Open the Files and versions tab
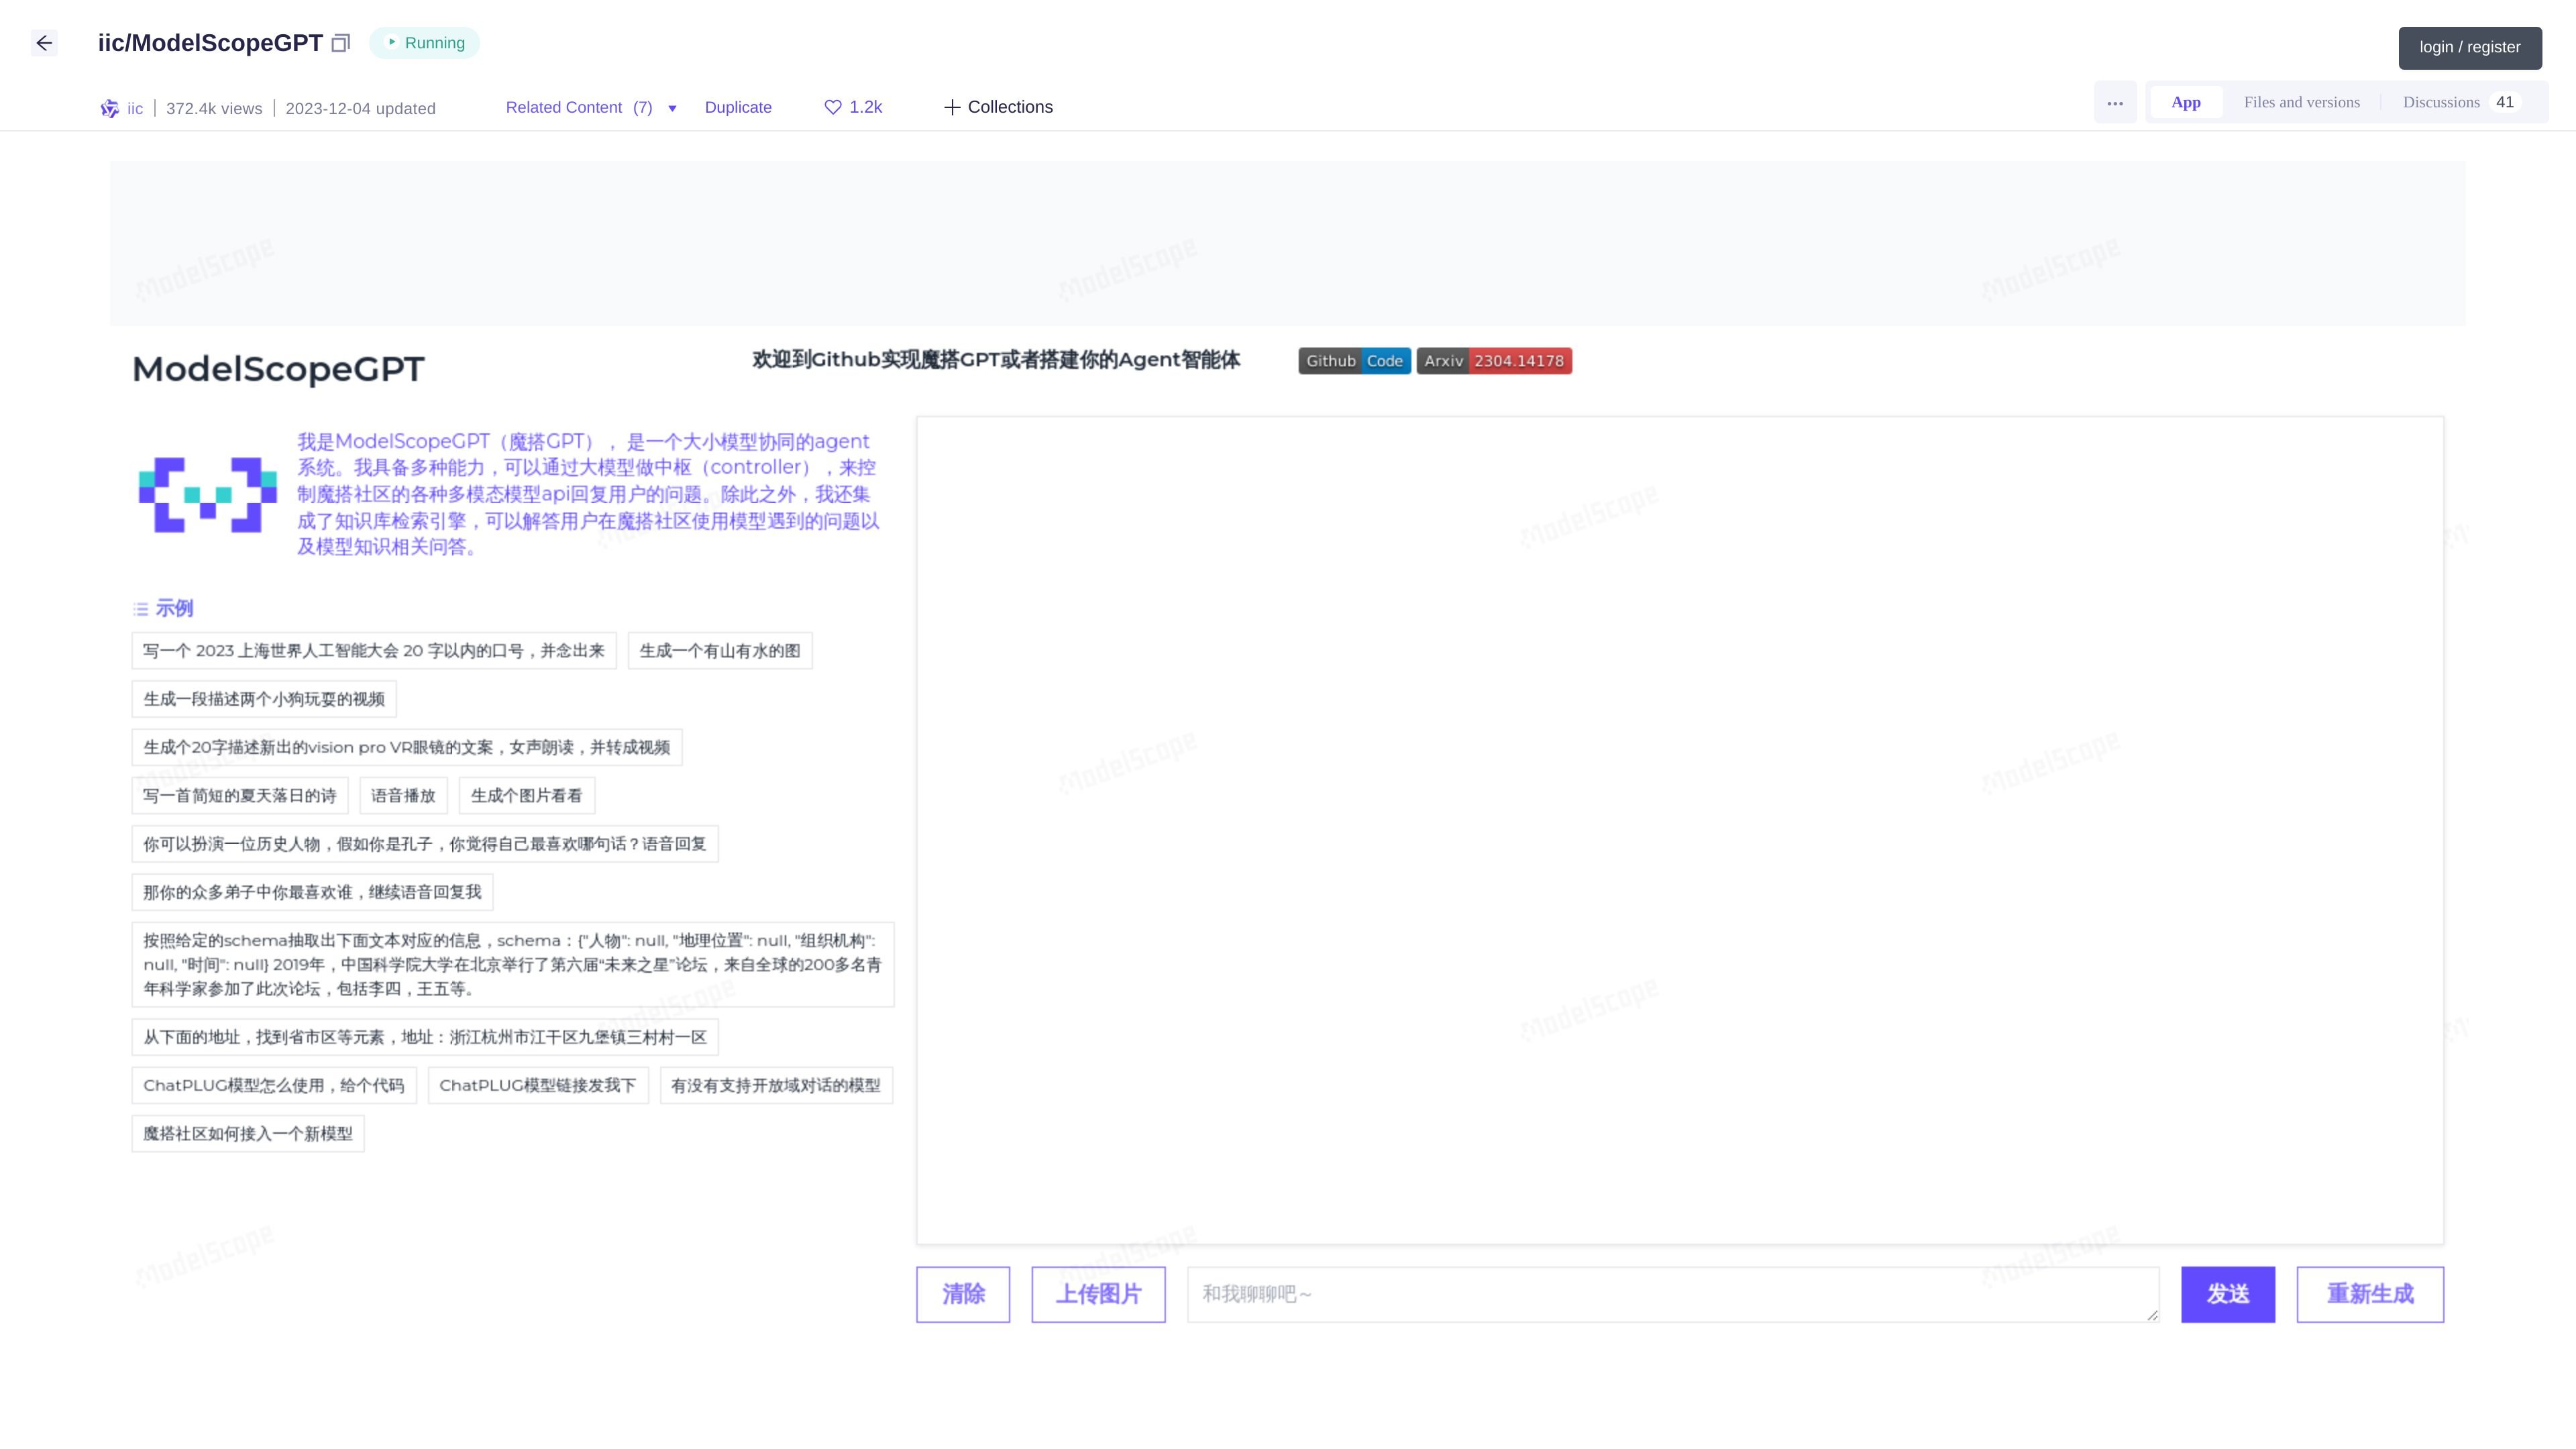Screen dimensions: 2576x1449 [2301, 102]
